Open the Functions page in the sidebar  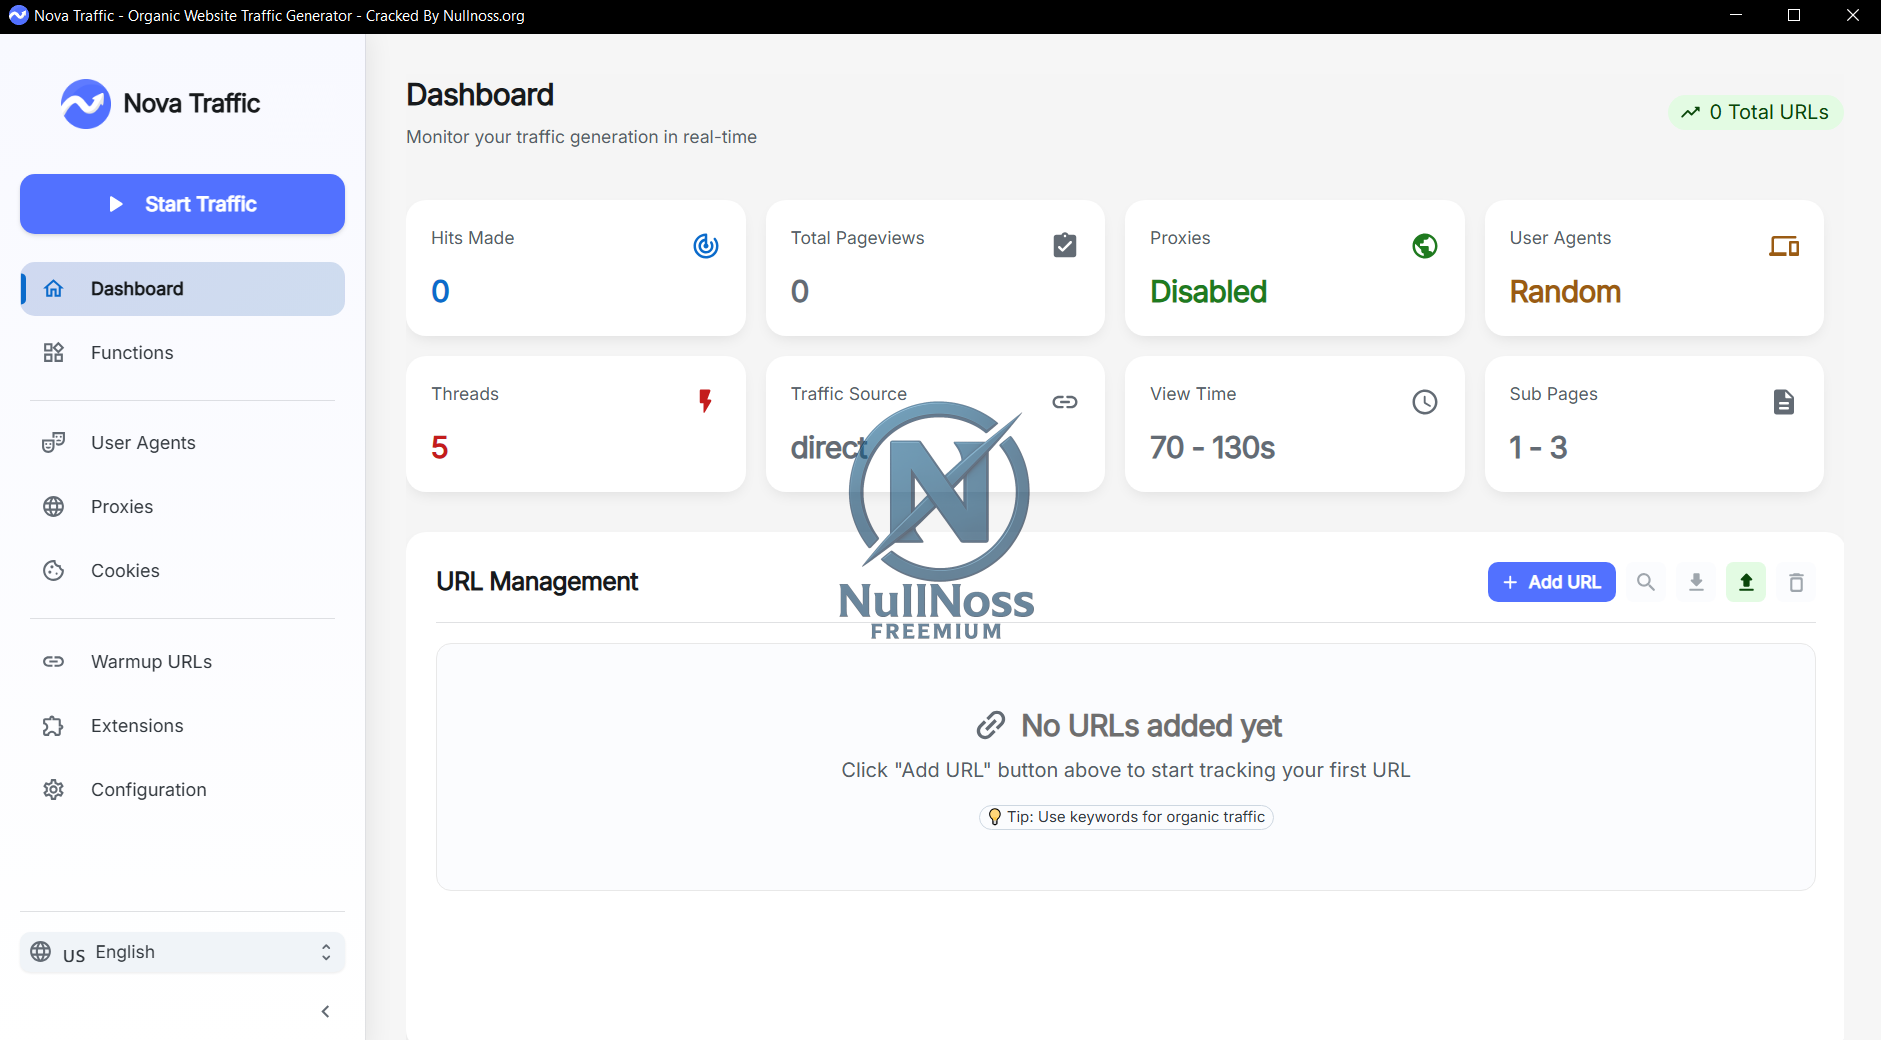132,353
